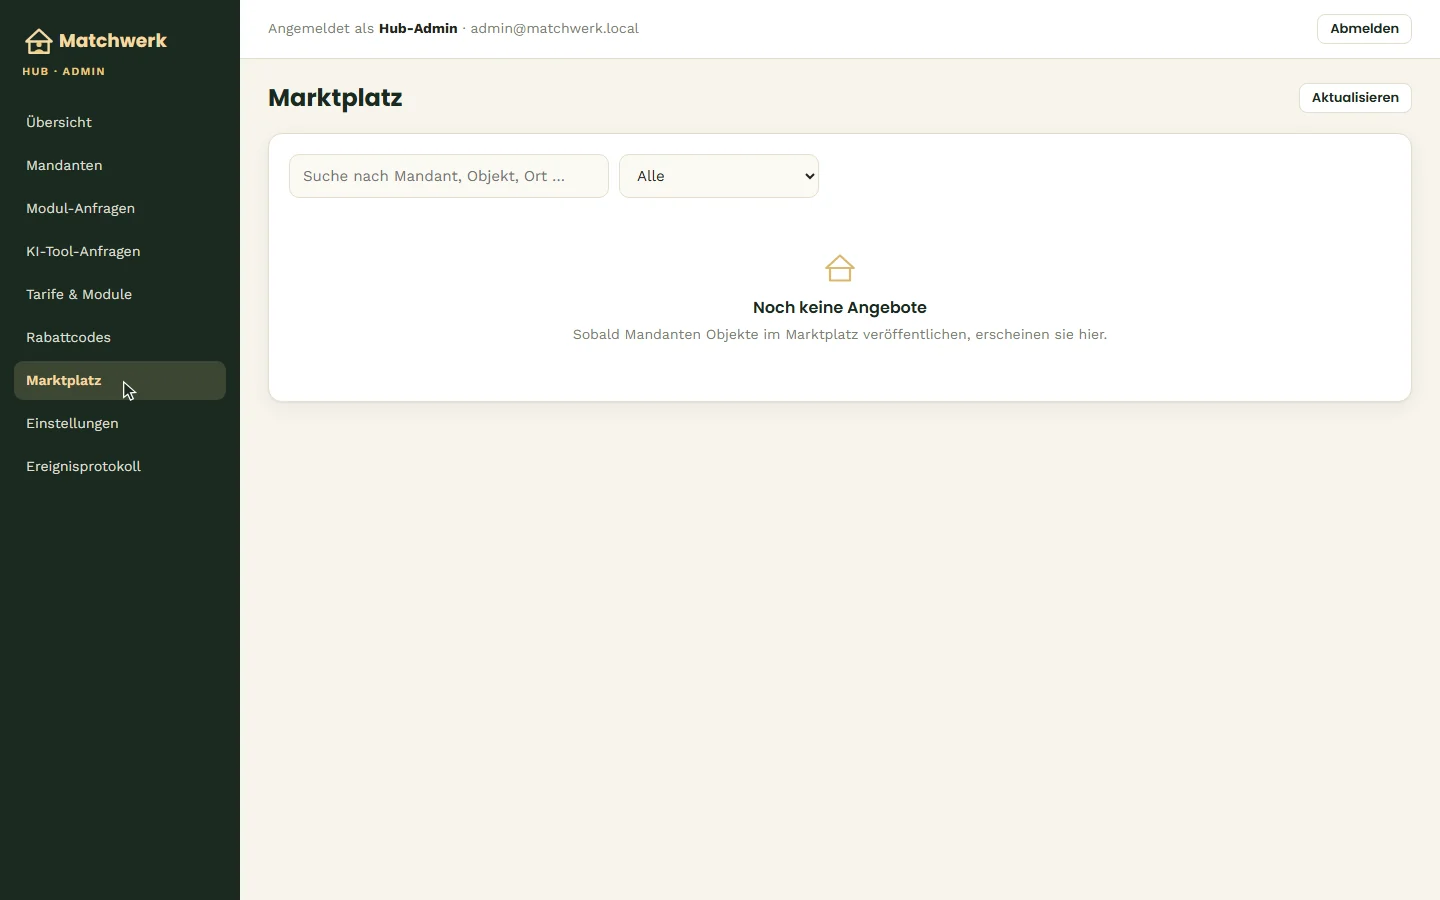The height and width of the screenshot is (900, 1440).
Task: Click the Matchwerk house logo icon
Action: coord(38,41)
